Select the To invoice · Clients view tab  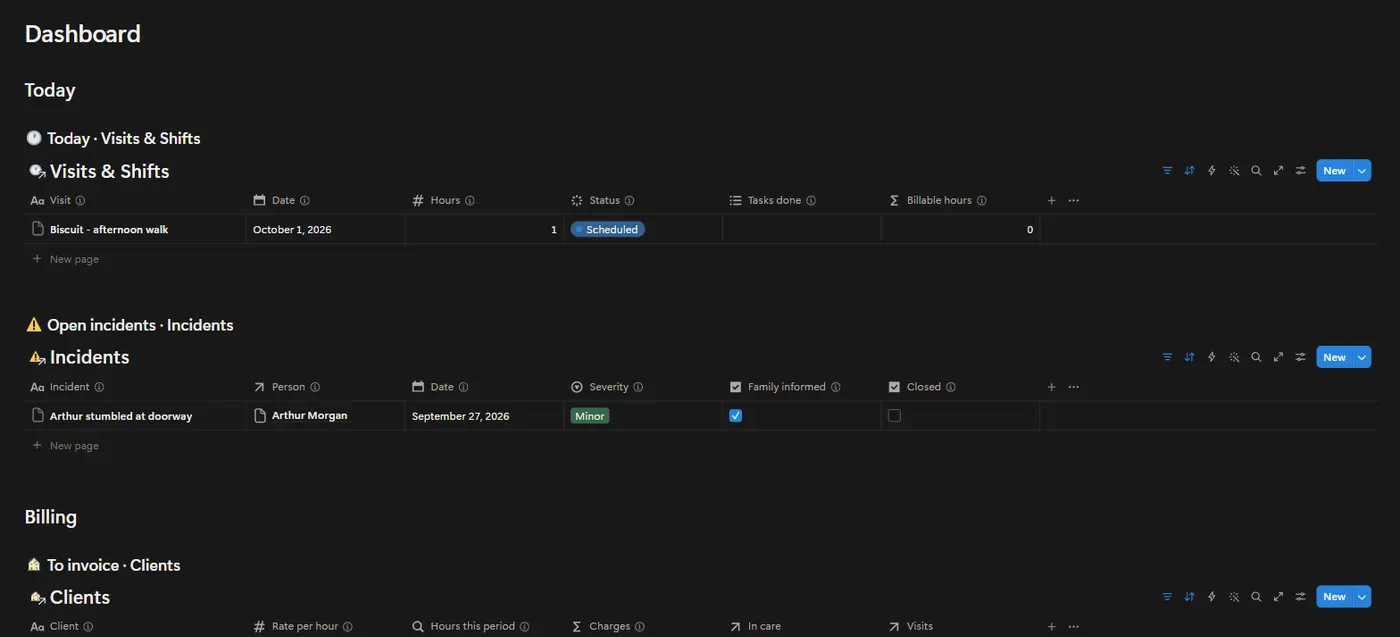tap(103, 565)
